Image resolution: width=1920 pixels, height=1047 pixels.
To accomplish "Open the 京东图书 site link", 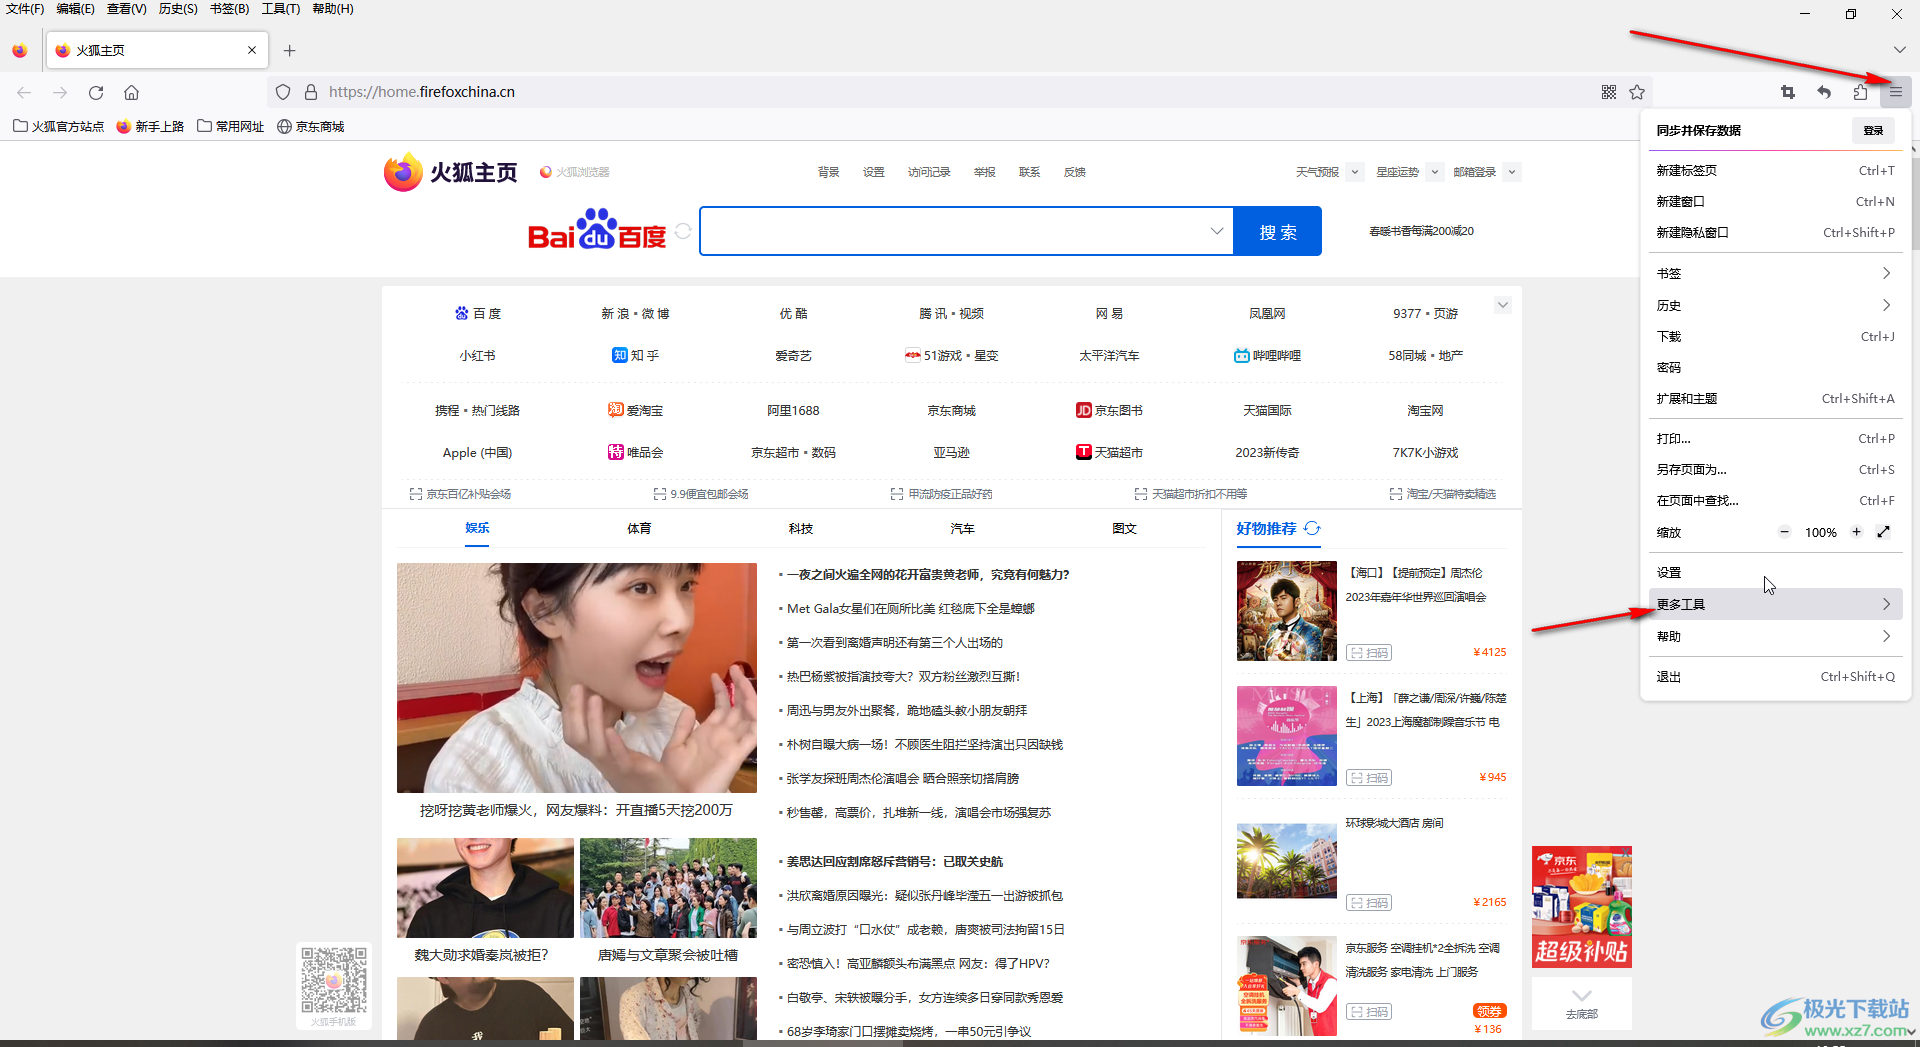I will (x=1109, y=410).
